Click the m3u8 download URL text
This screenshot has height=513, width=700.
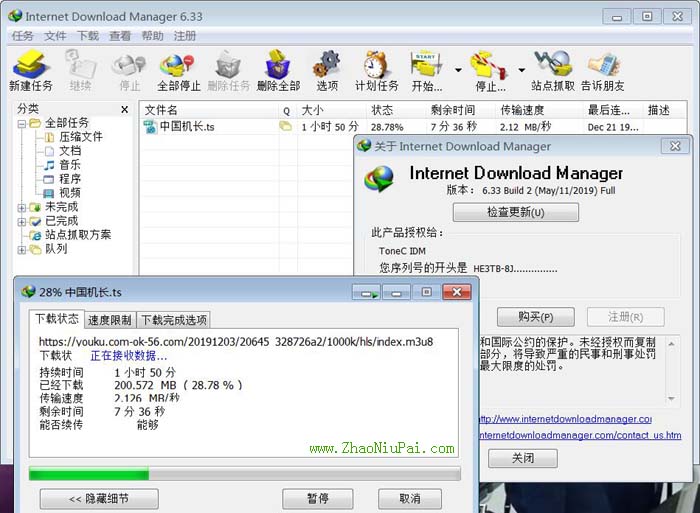[x=236, y=342]
